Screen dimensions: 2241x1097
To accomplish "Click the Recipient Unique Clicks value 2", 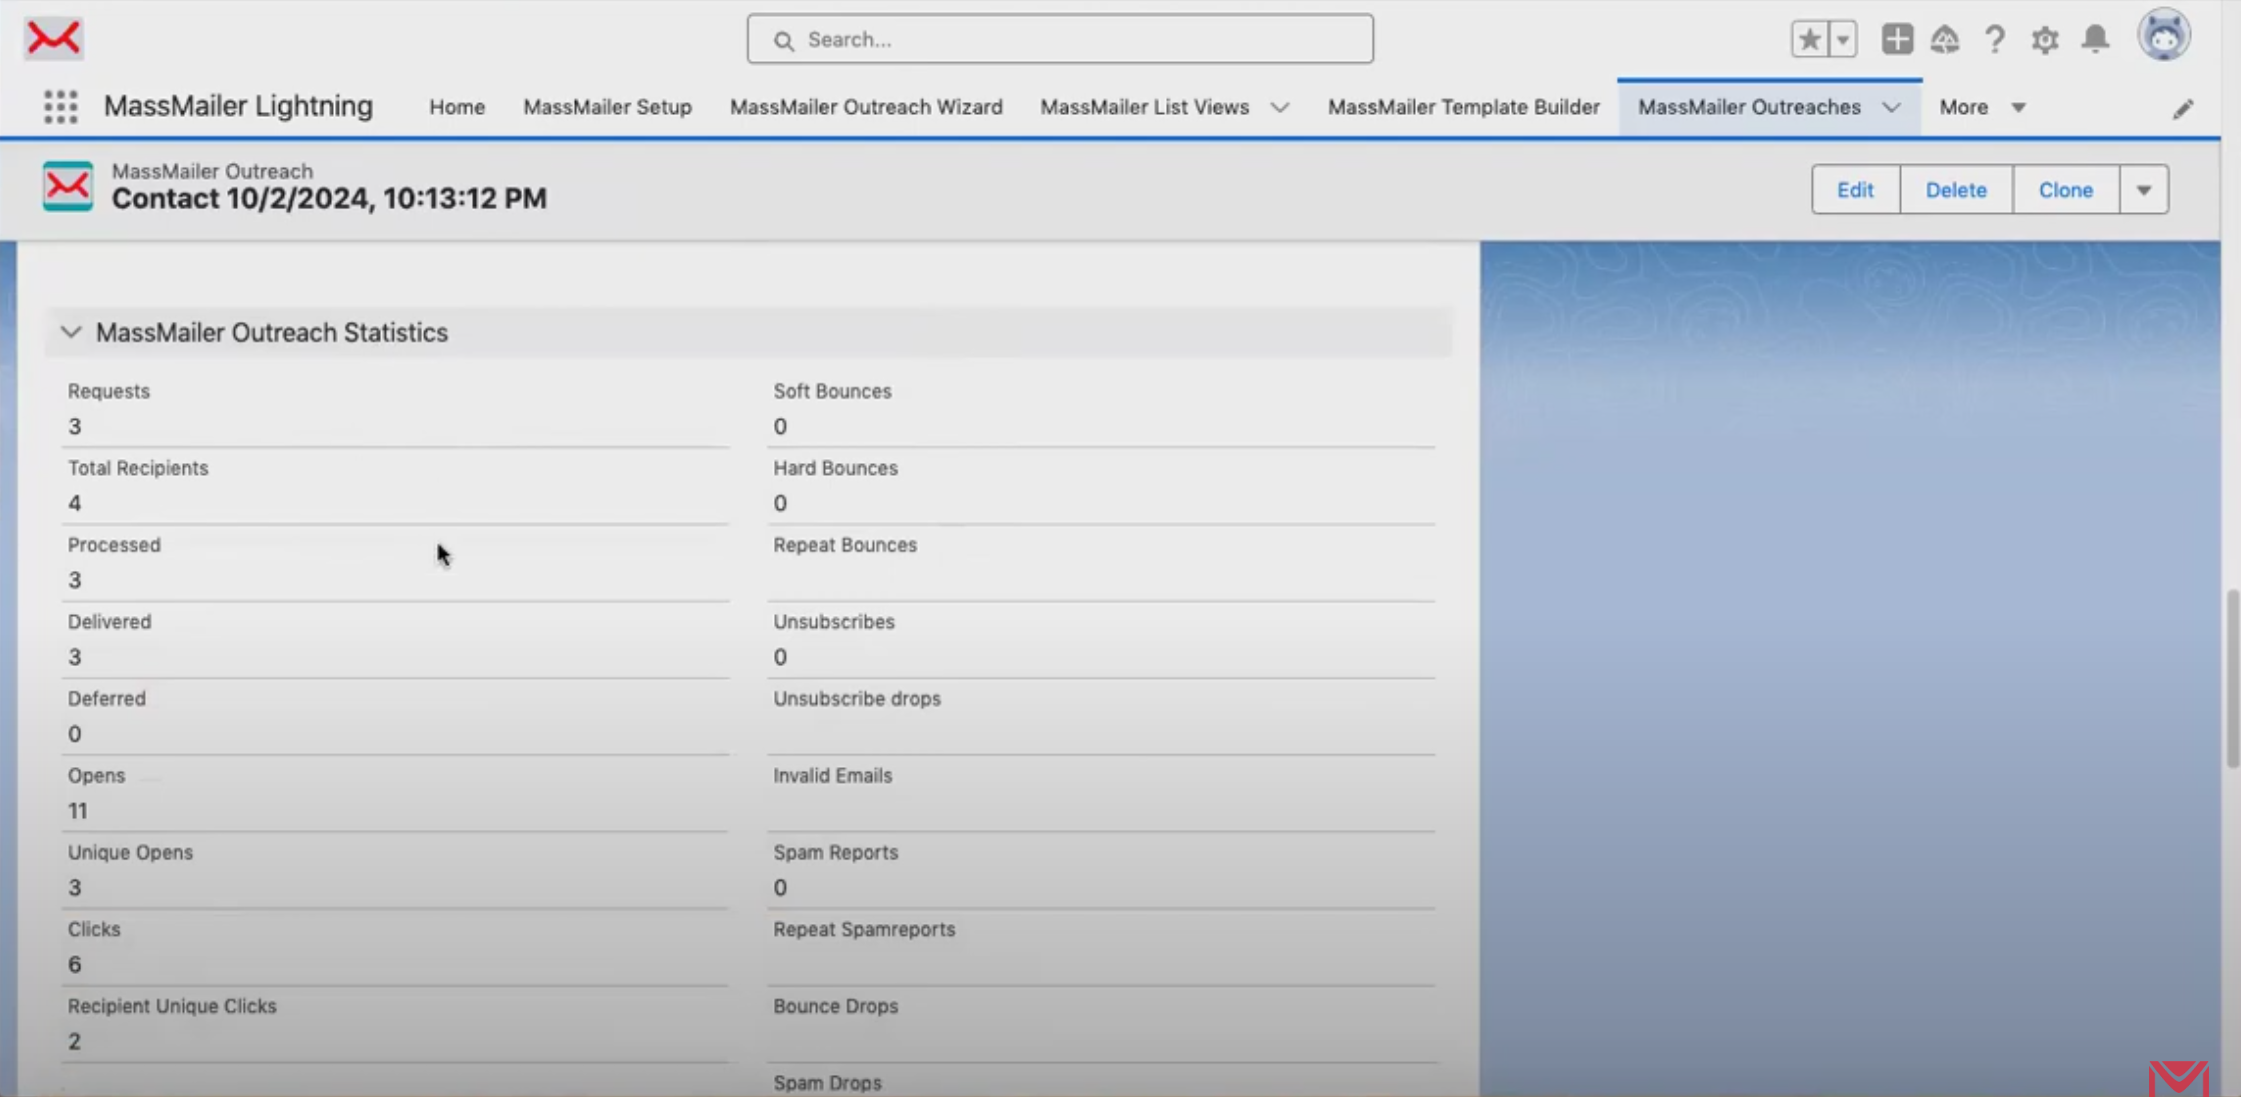I will pyautogui.click(x=75, y=1042).
